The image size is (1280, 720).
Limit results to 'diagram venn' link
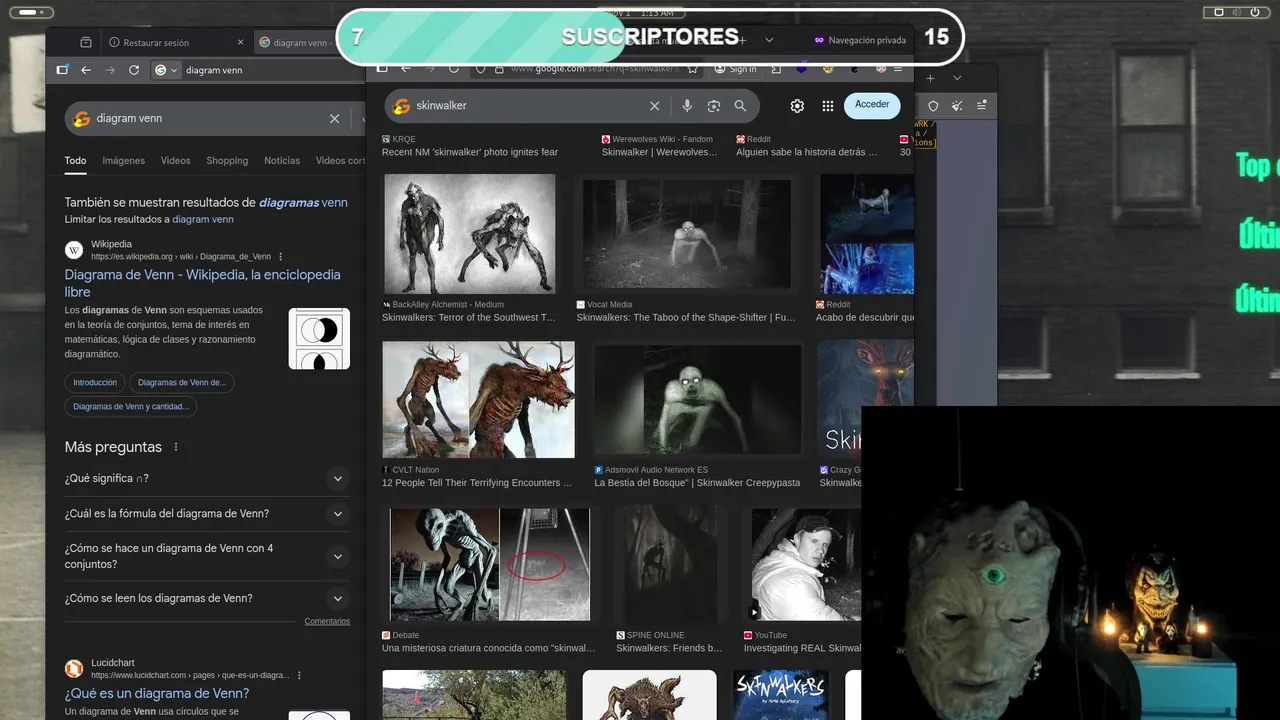203,219
